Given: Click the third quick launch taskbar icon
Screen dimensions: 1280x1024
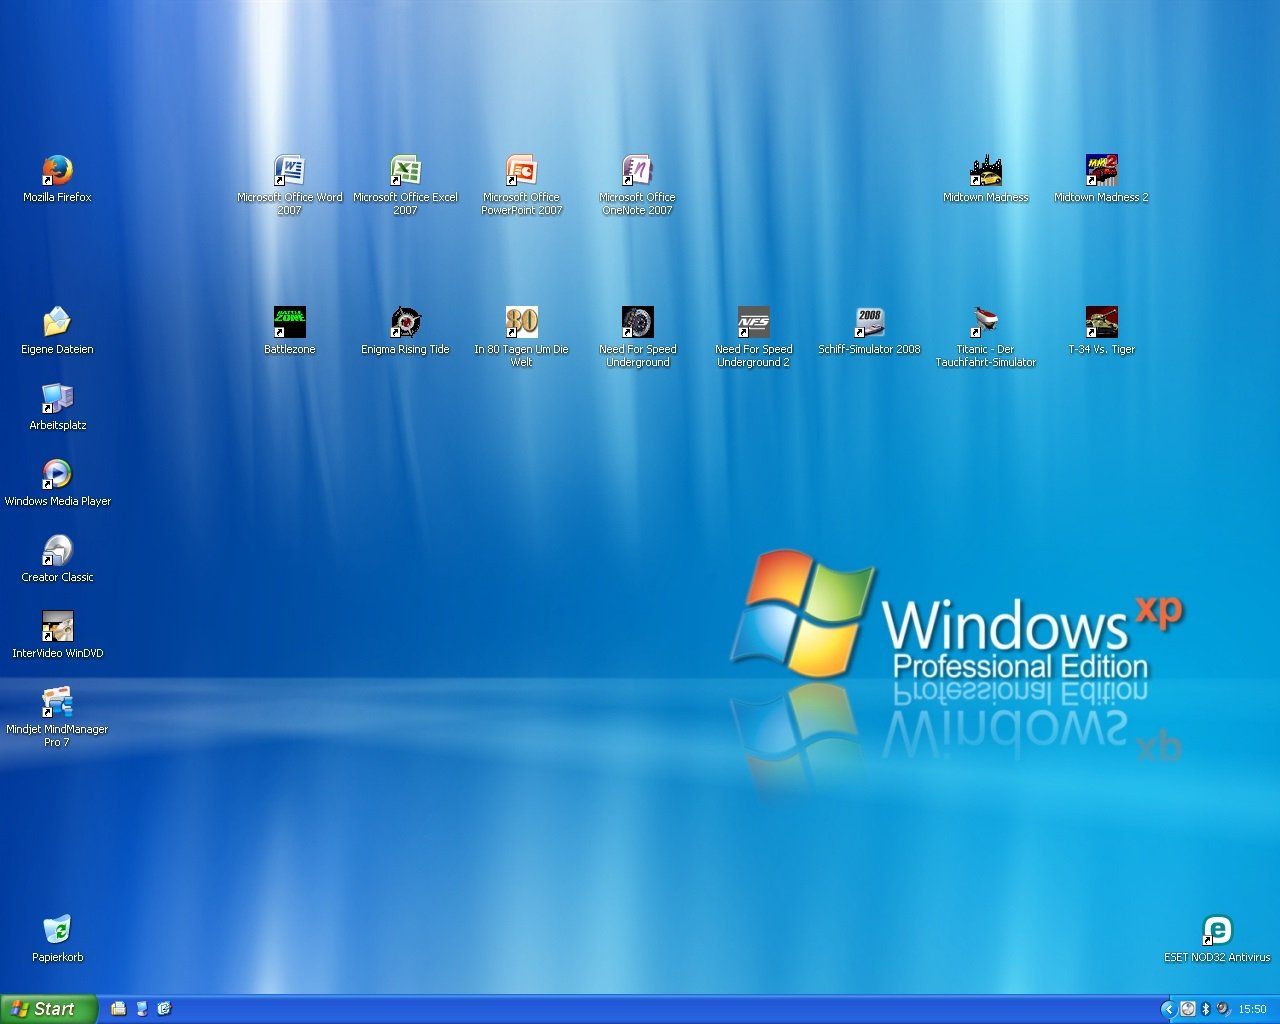Looking at the screenshot, I should (x=164, y=1009).
